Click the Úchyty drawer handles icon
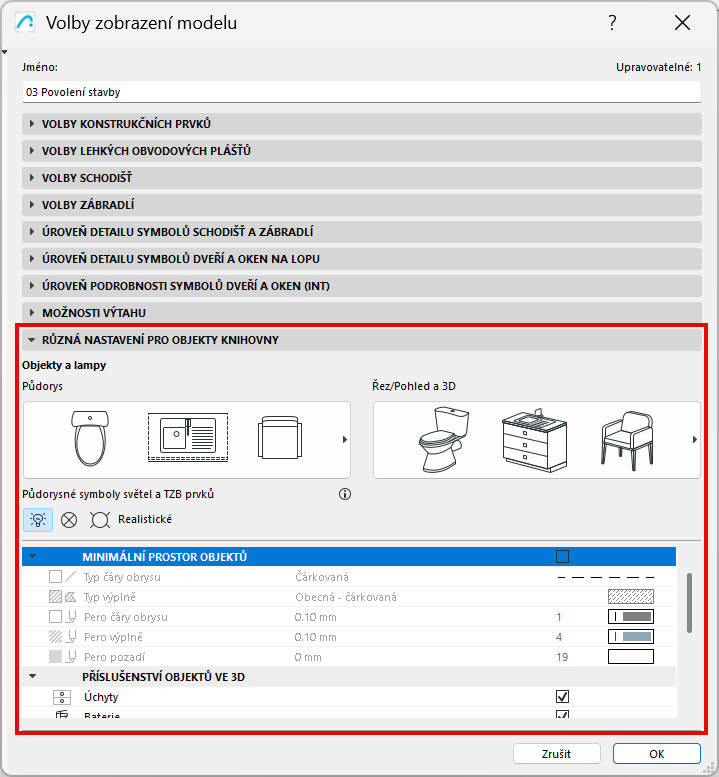 [x=62, y=697]
